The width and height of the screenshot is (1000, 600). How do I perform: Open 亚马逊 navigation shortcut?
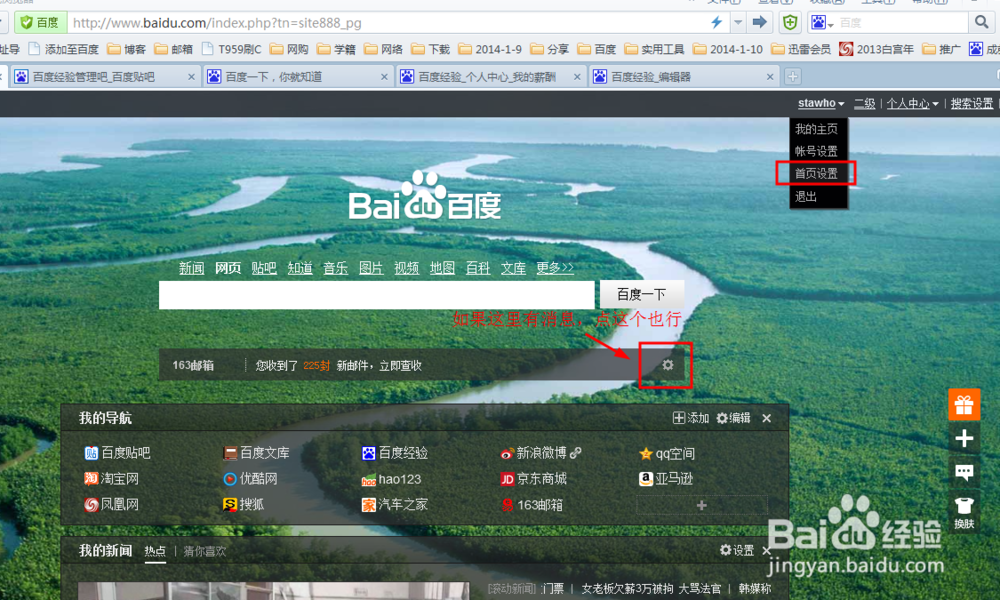coord(666,479)
